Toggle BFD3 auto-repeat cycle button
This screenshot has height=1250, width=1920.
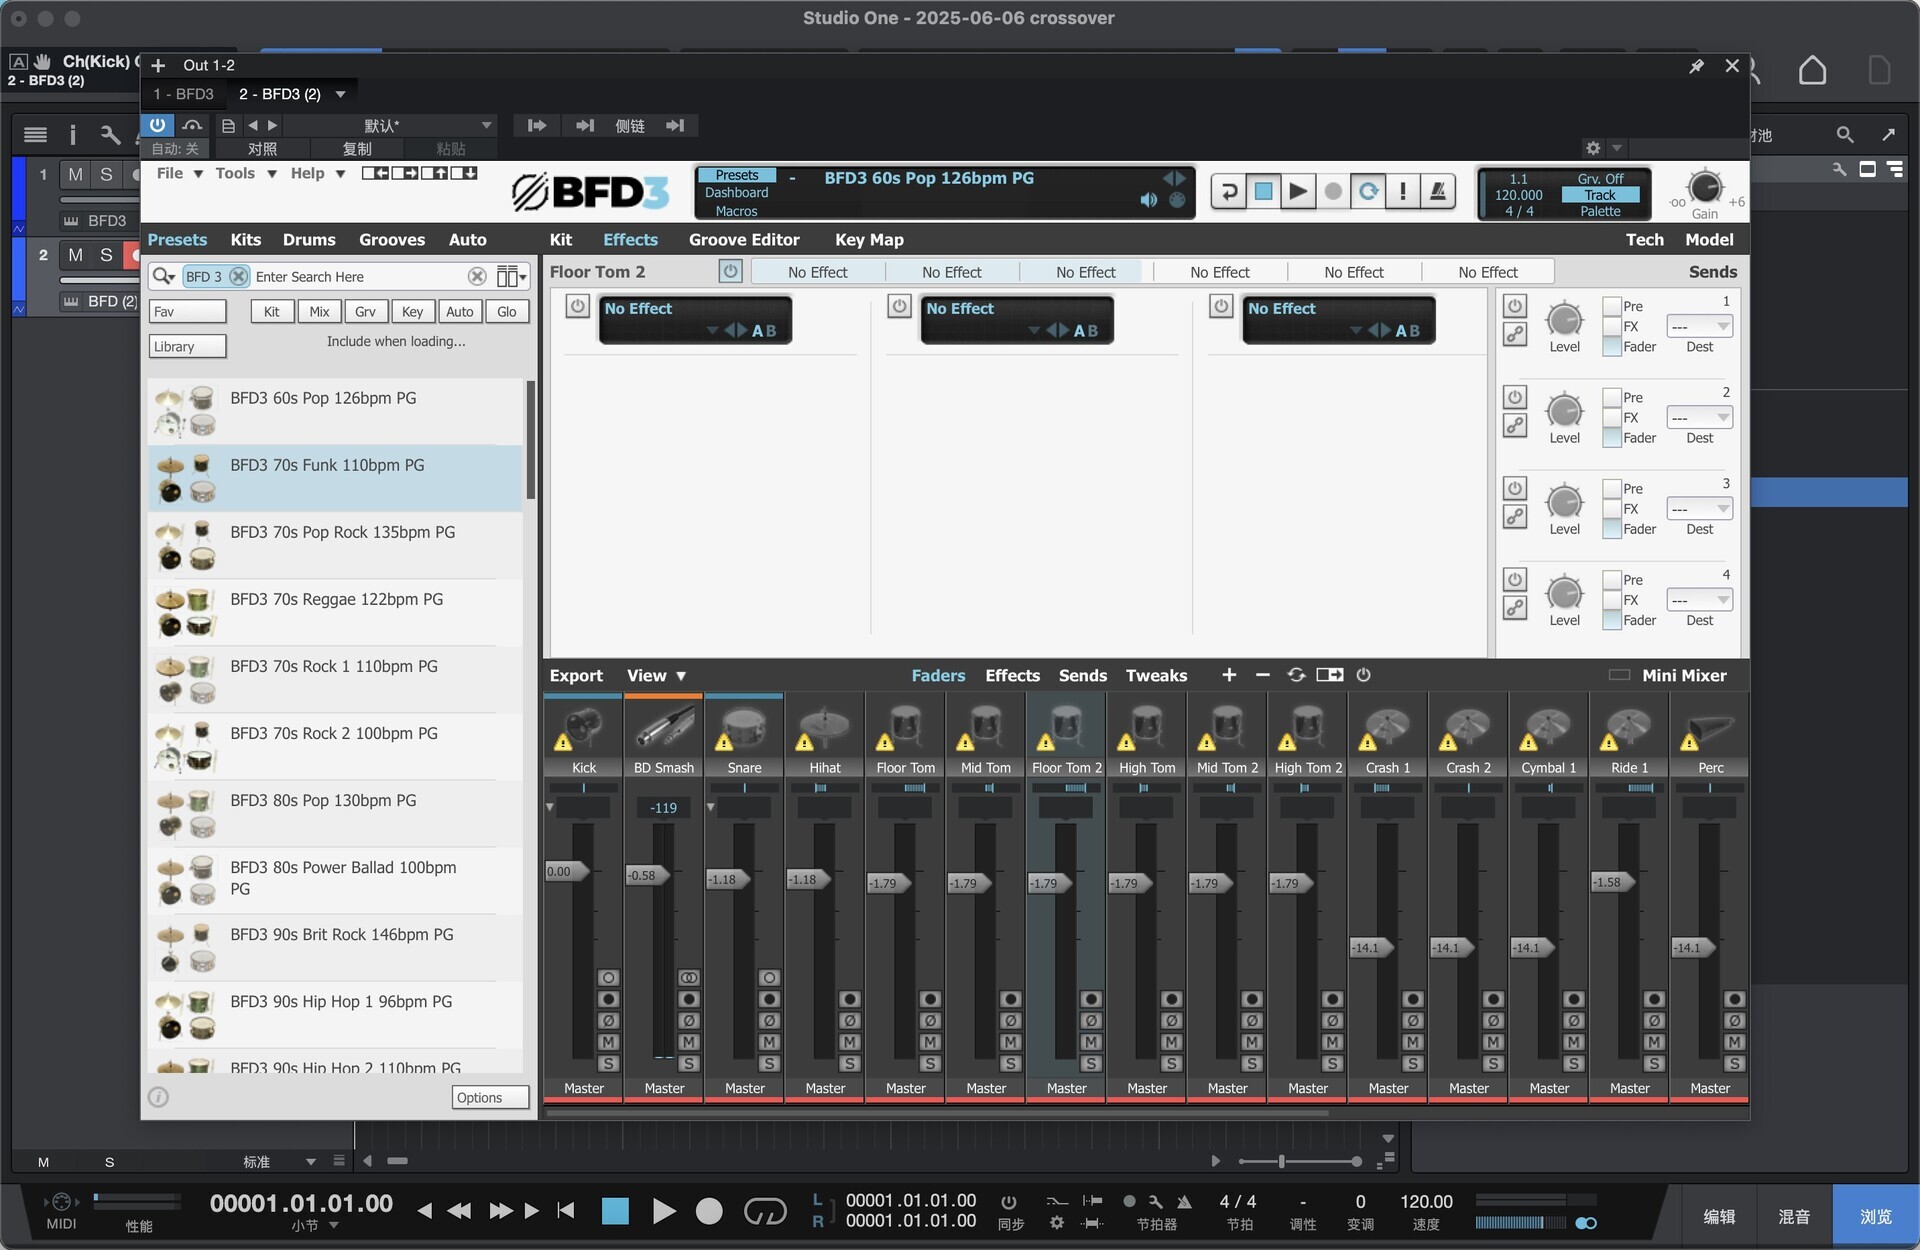pos(1368,191)
